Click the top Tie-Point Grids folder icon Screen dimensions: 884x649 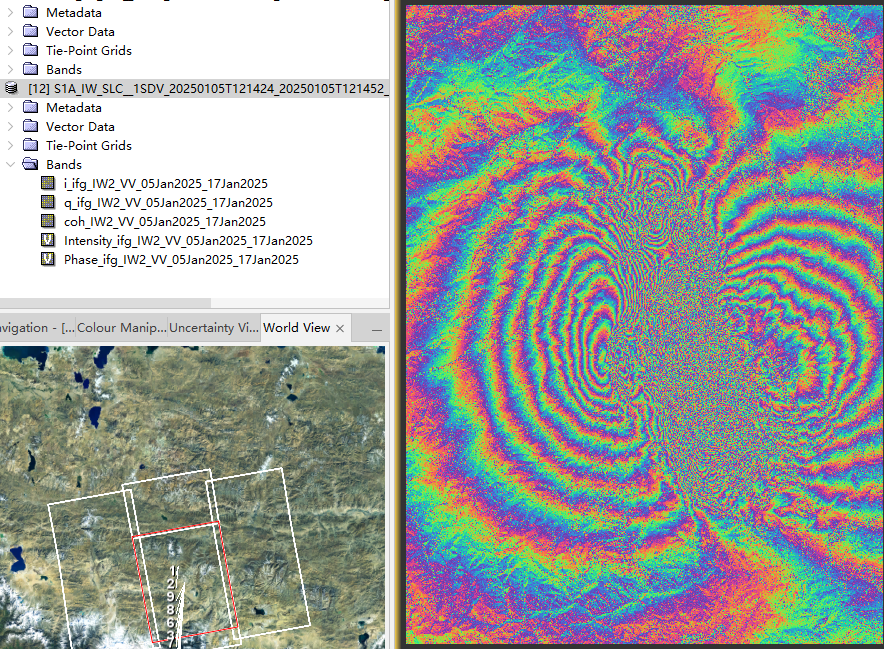click(30, 50)
